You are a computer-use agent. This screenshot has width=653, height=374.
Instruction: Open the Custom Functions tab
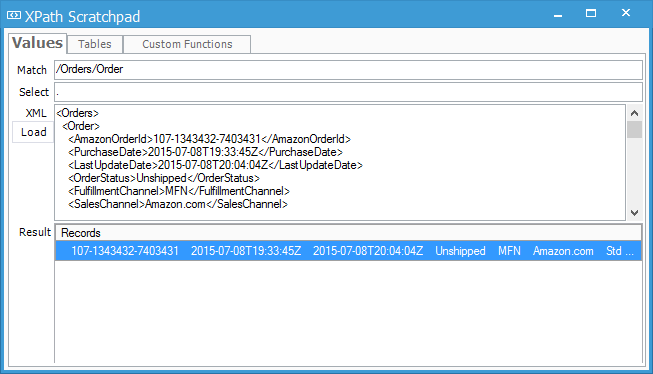[187, 44]
